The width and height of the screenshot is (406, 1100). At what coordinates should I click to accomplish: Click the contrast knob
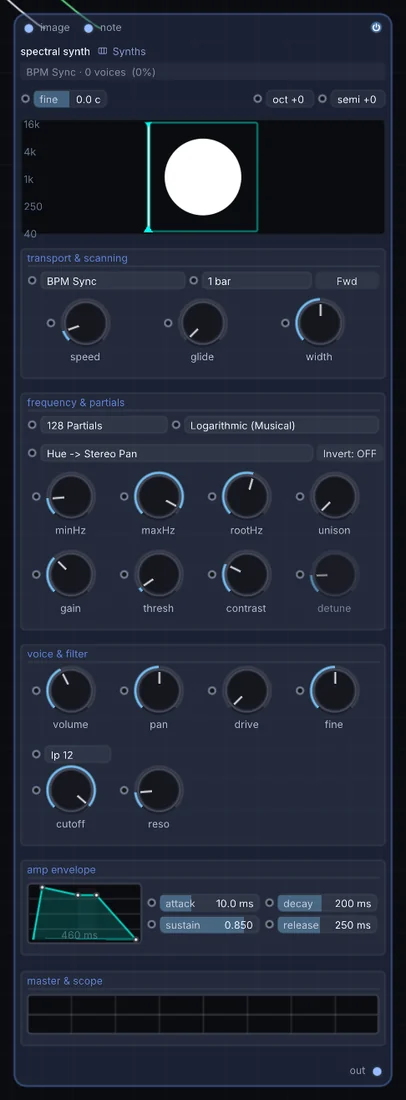click(x=246, y=574)
